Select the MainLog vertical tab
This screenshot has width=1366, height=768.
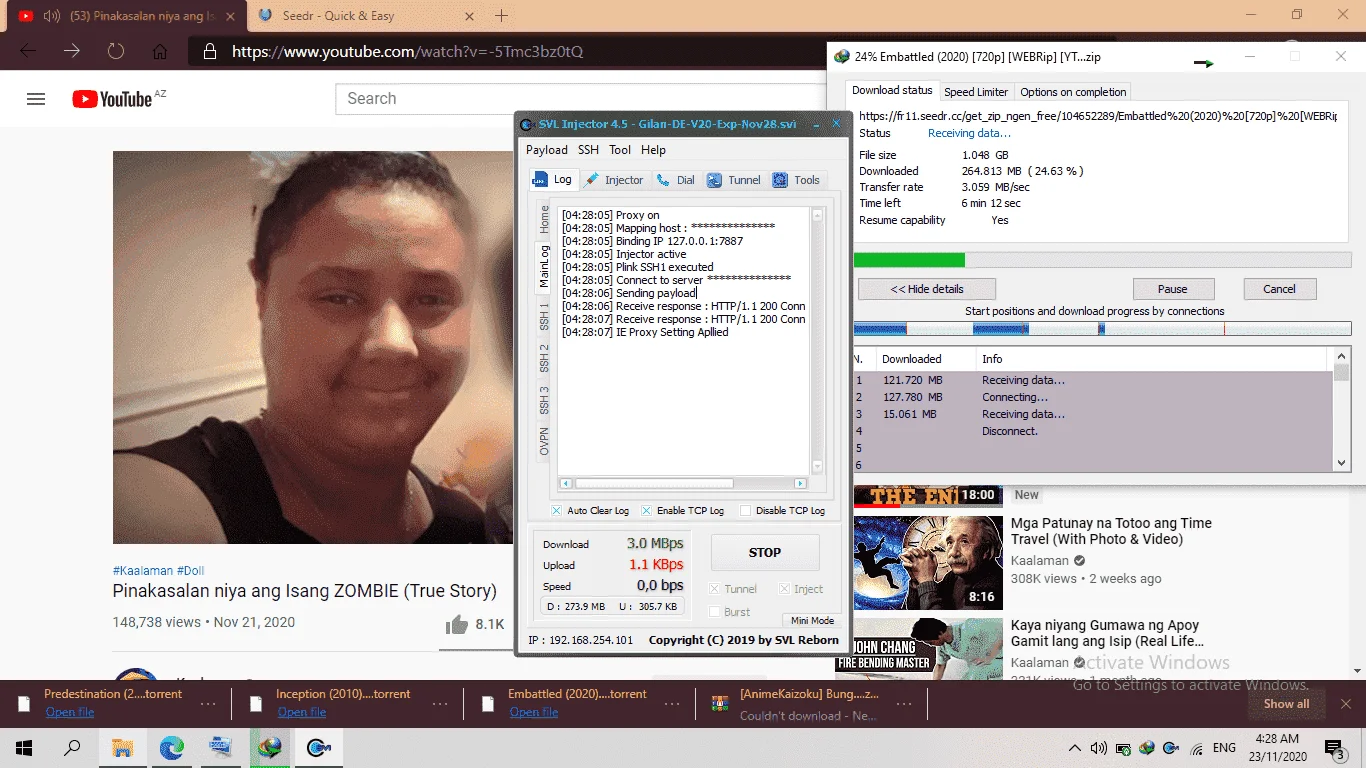pos(544,266)
